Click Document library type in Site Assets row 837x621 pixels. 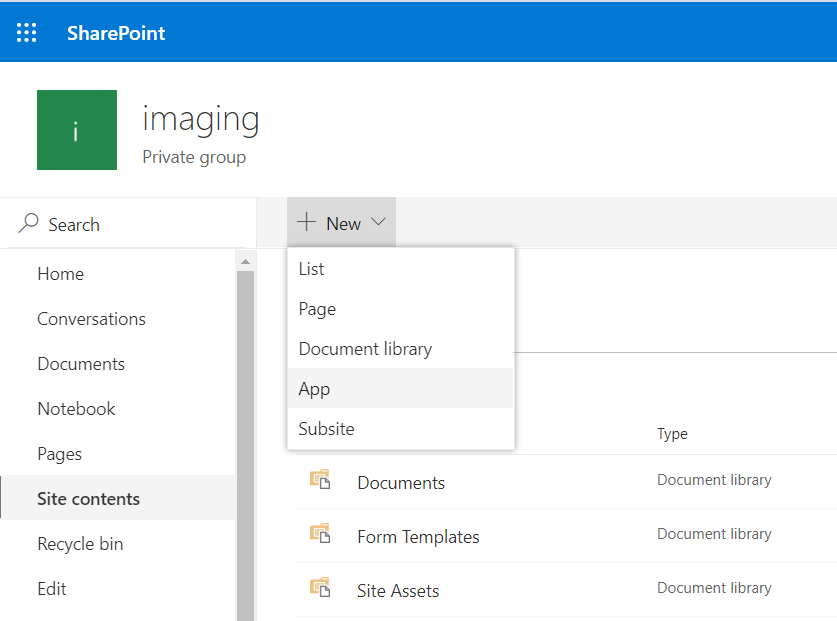point(714,588)
